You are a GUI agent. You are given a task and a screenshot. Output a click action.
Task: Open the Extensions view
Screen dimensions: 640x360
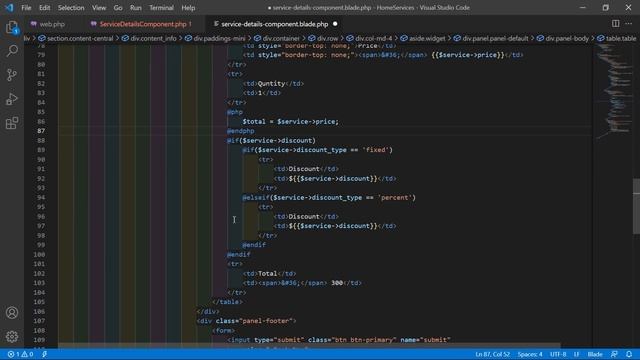(12, 123)
